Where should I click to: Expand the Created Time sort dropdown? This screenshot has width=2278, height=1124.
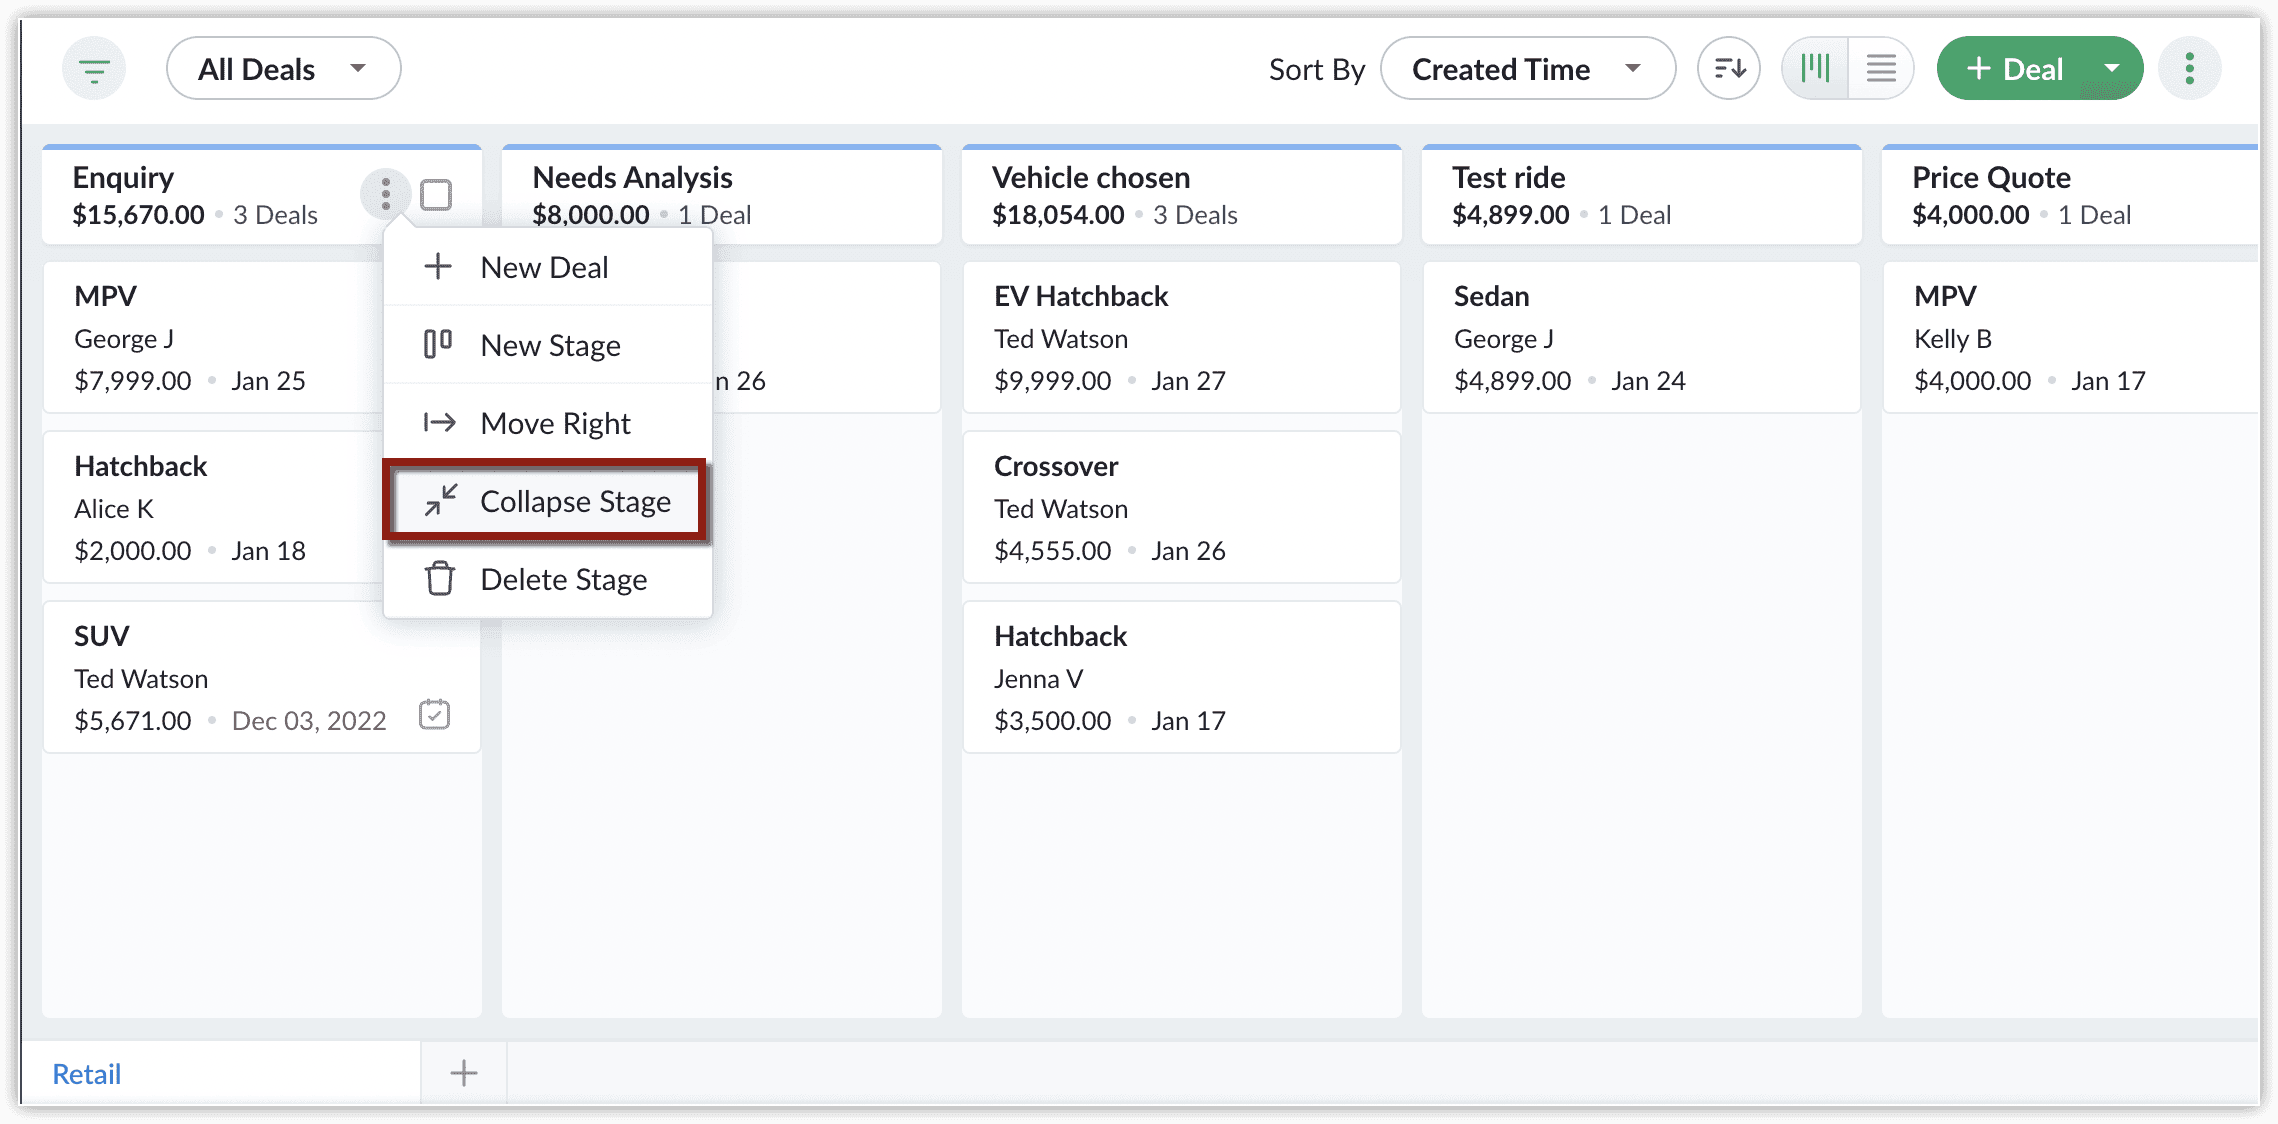coord(1527,69)
